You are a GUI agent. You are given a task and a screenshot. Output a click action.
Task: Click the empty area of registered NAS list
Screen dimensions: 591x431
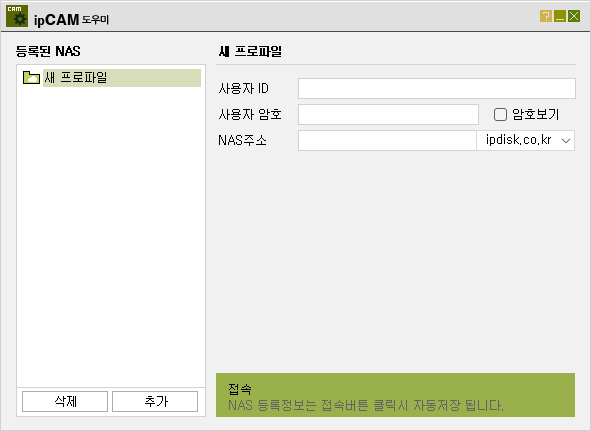(111, 236)
